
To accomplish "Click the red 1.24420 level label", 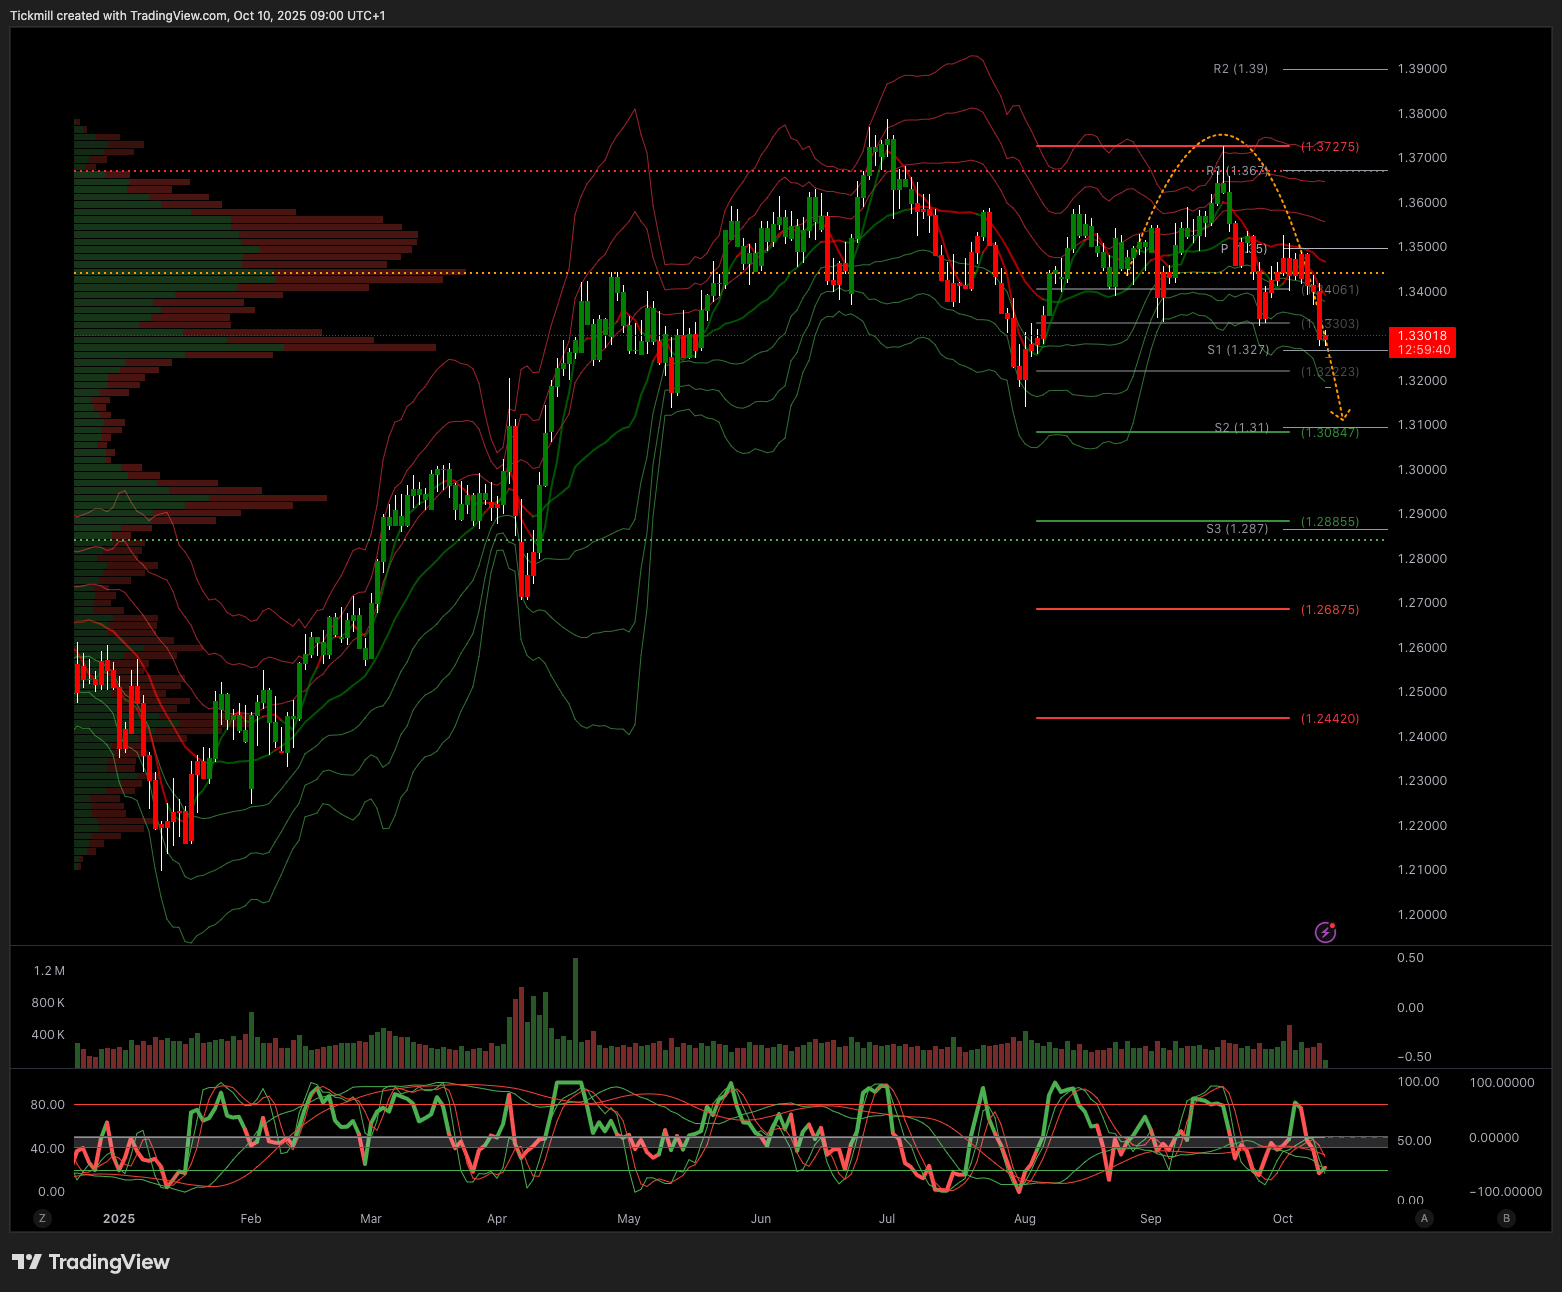I will 1330,719.
